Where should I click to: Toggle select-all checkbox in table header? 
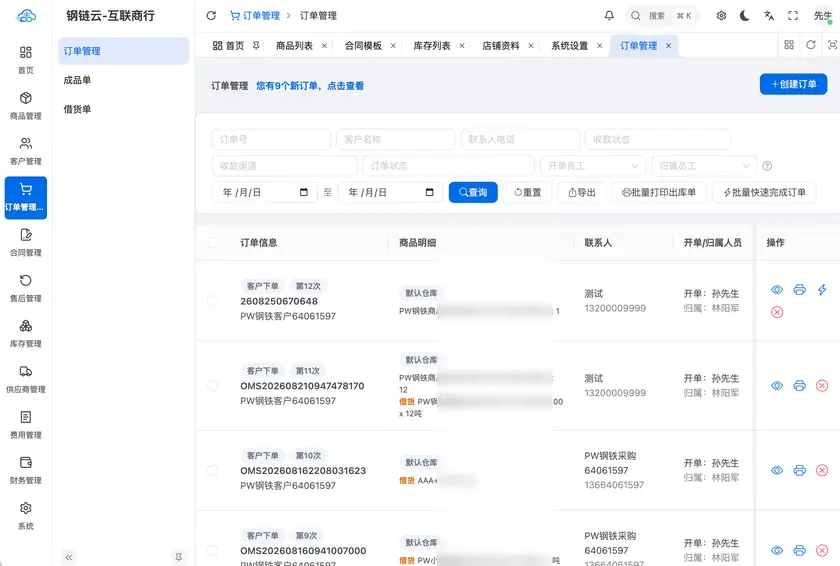coord(213,243)
